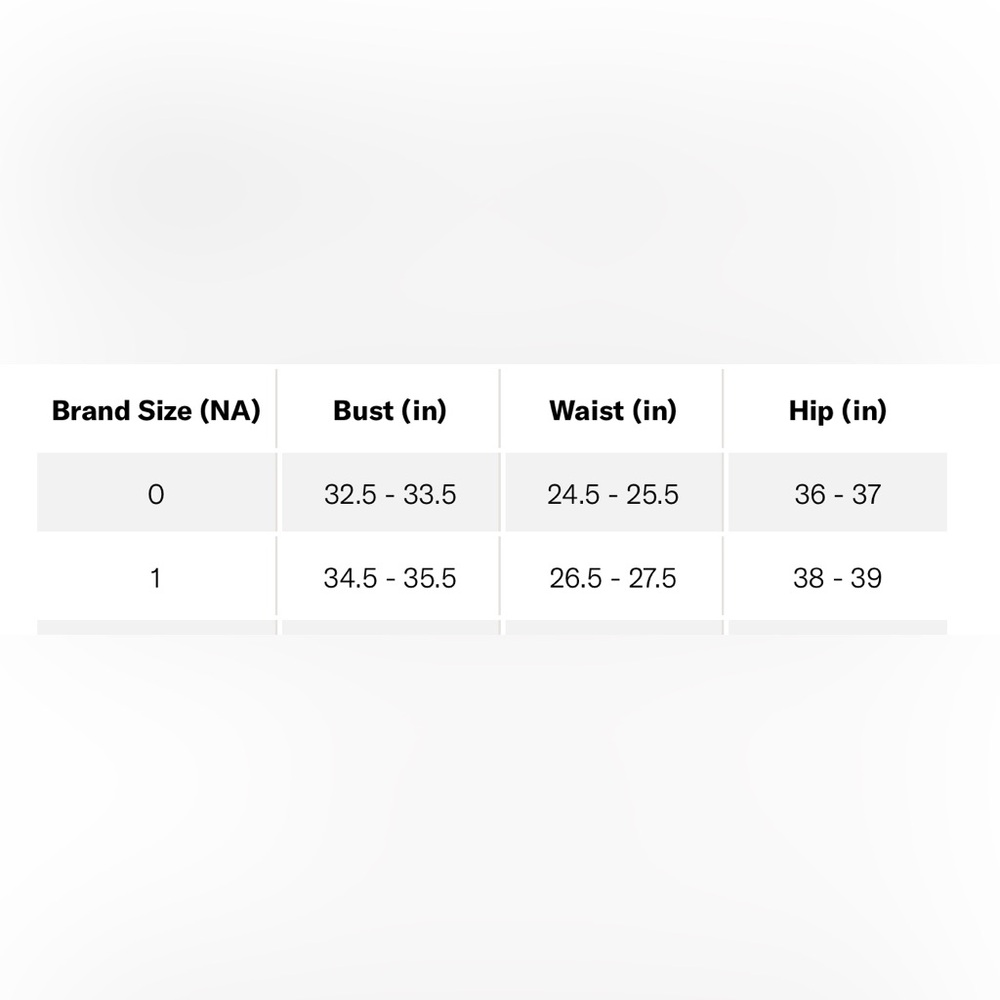Select the Hip (in) column header
This screenshot has height=1000, width=1000.
tap(837, 410)
